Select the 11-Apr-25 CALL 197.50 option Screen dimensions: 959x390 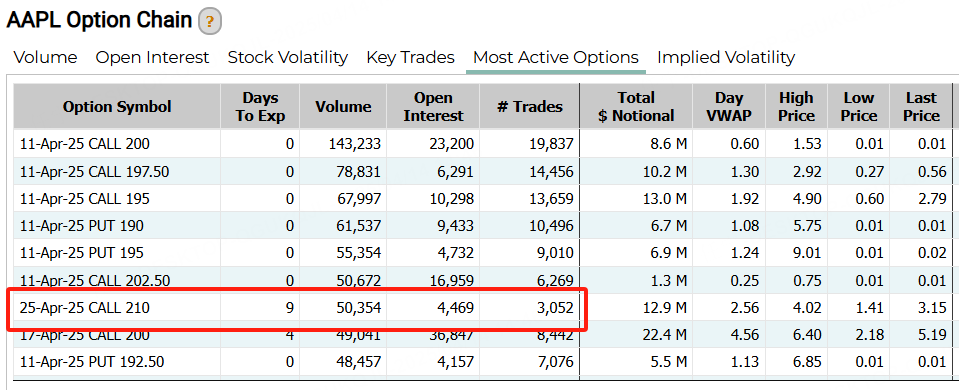click(94, 172)
